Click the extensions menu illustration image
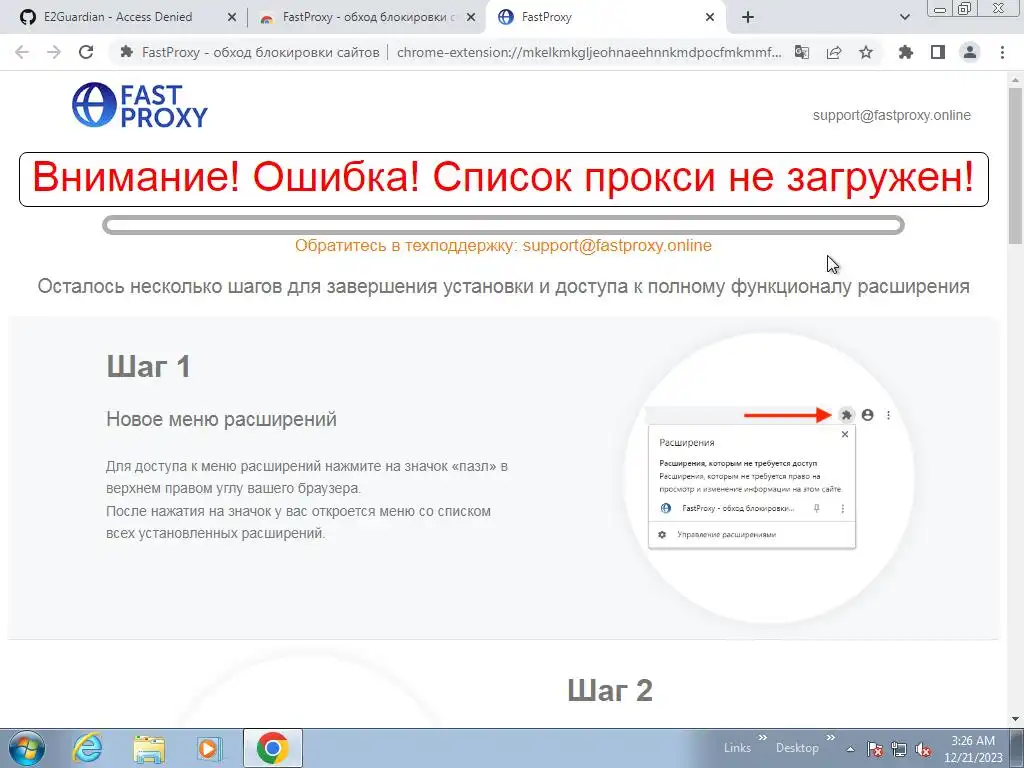Image resolution: width=1024 pixels, height=768 pixels. [769, 477]
